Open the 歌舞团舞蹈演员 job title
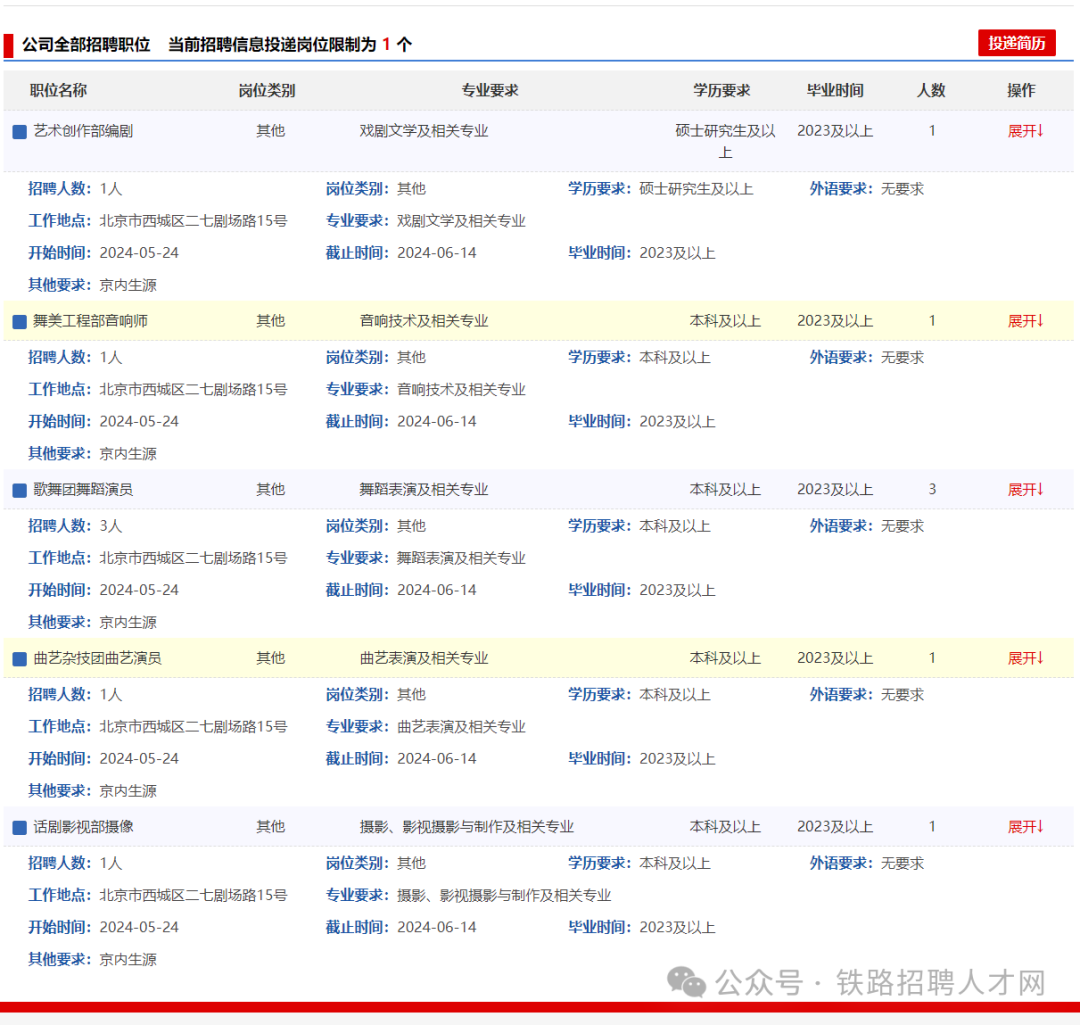This screenshot has height=1025, width=1080. click(83, 490)
